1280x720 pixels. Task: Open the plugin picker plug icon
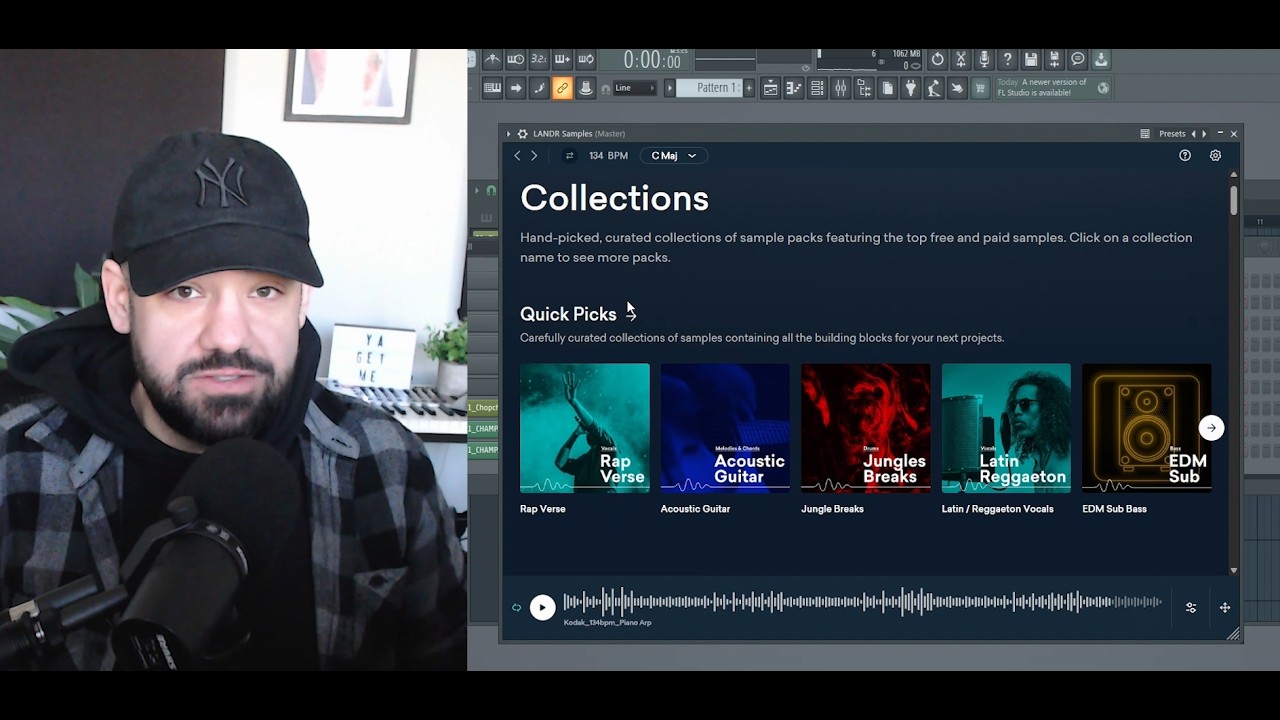tap(910, 88)
